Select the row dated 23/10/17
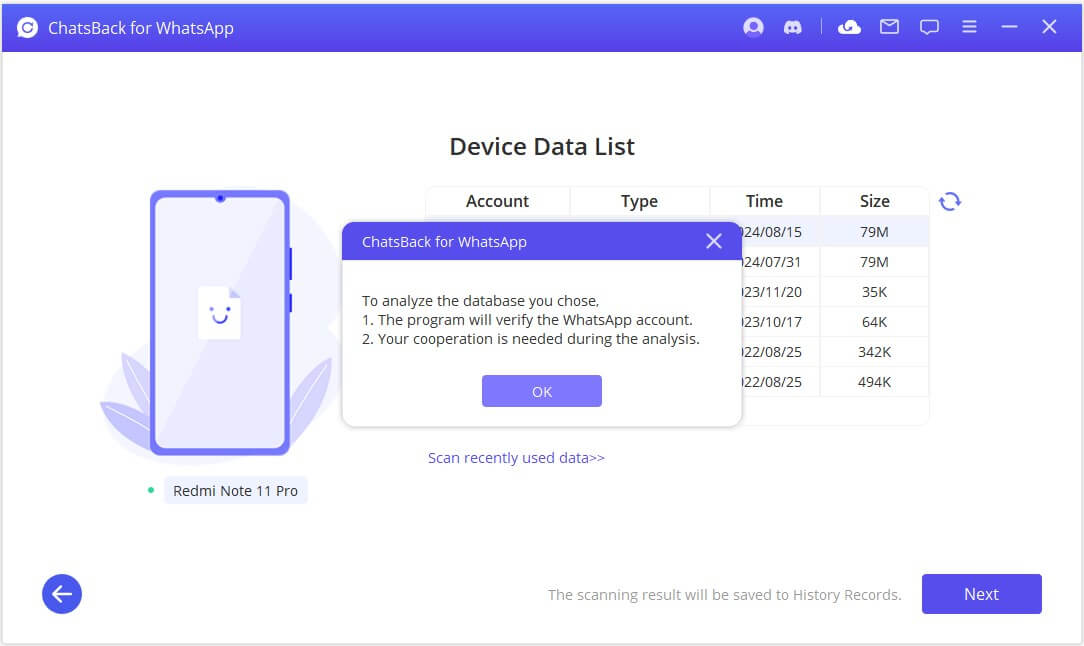Screen dimensions: 1084x646 click(x=834, y=322)
